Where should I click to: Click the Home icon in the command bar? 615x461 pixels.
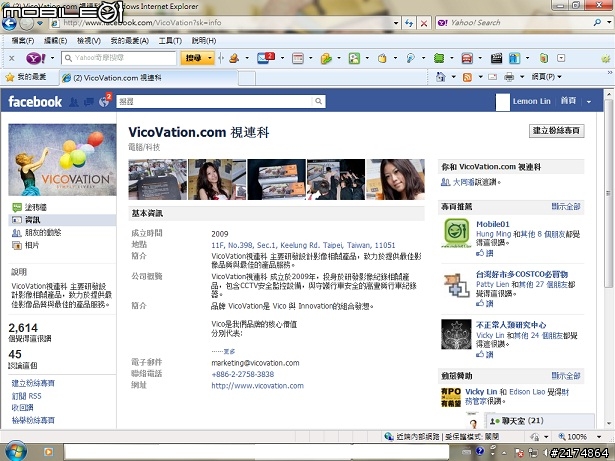pos(440,77)
